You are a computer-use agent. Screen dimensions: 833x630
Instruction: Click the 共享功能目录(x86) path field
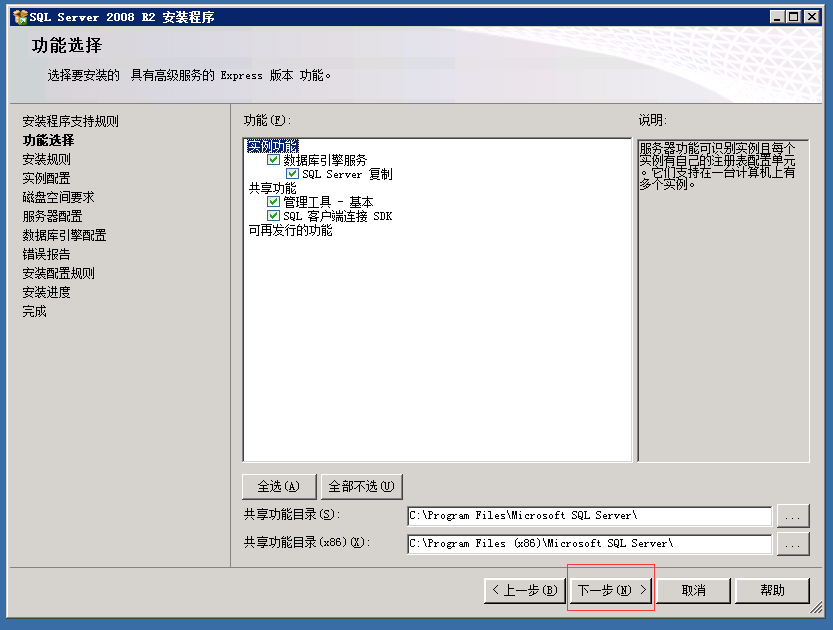(589, 543)
